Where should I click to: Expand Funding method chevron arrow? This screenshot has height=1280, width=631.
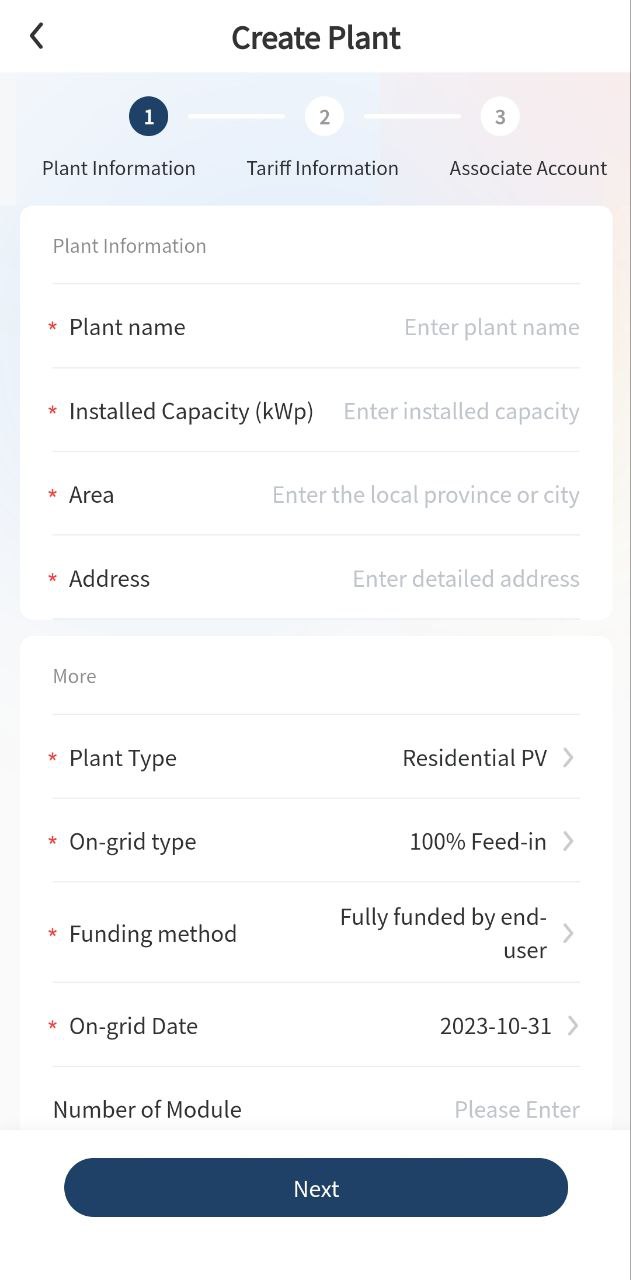568,933
